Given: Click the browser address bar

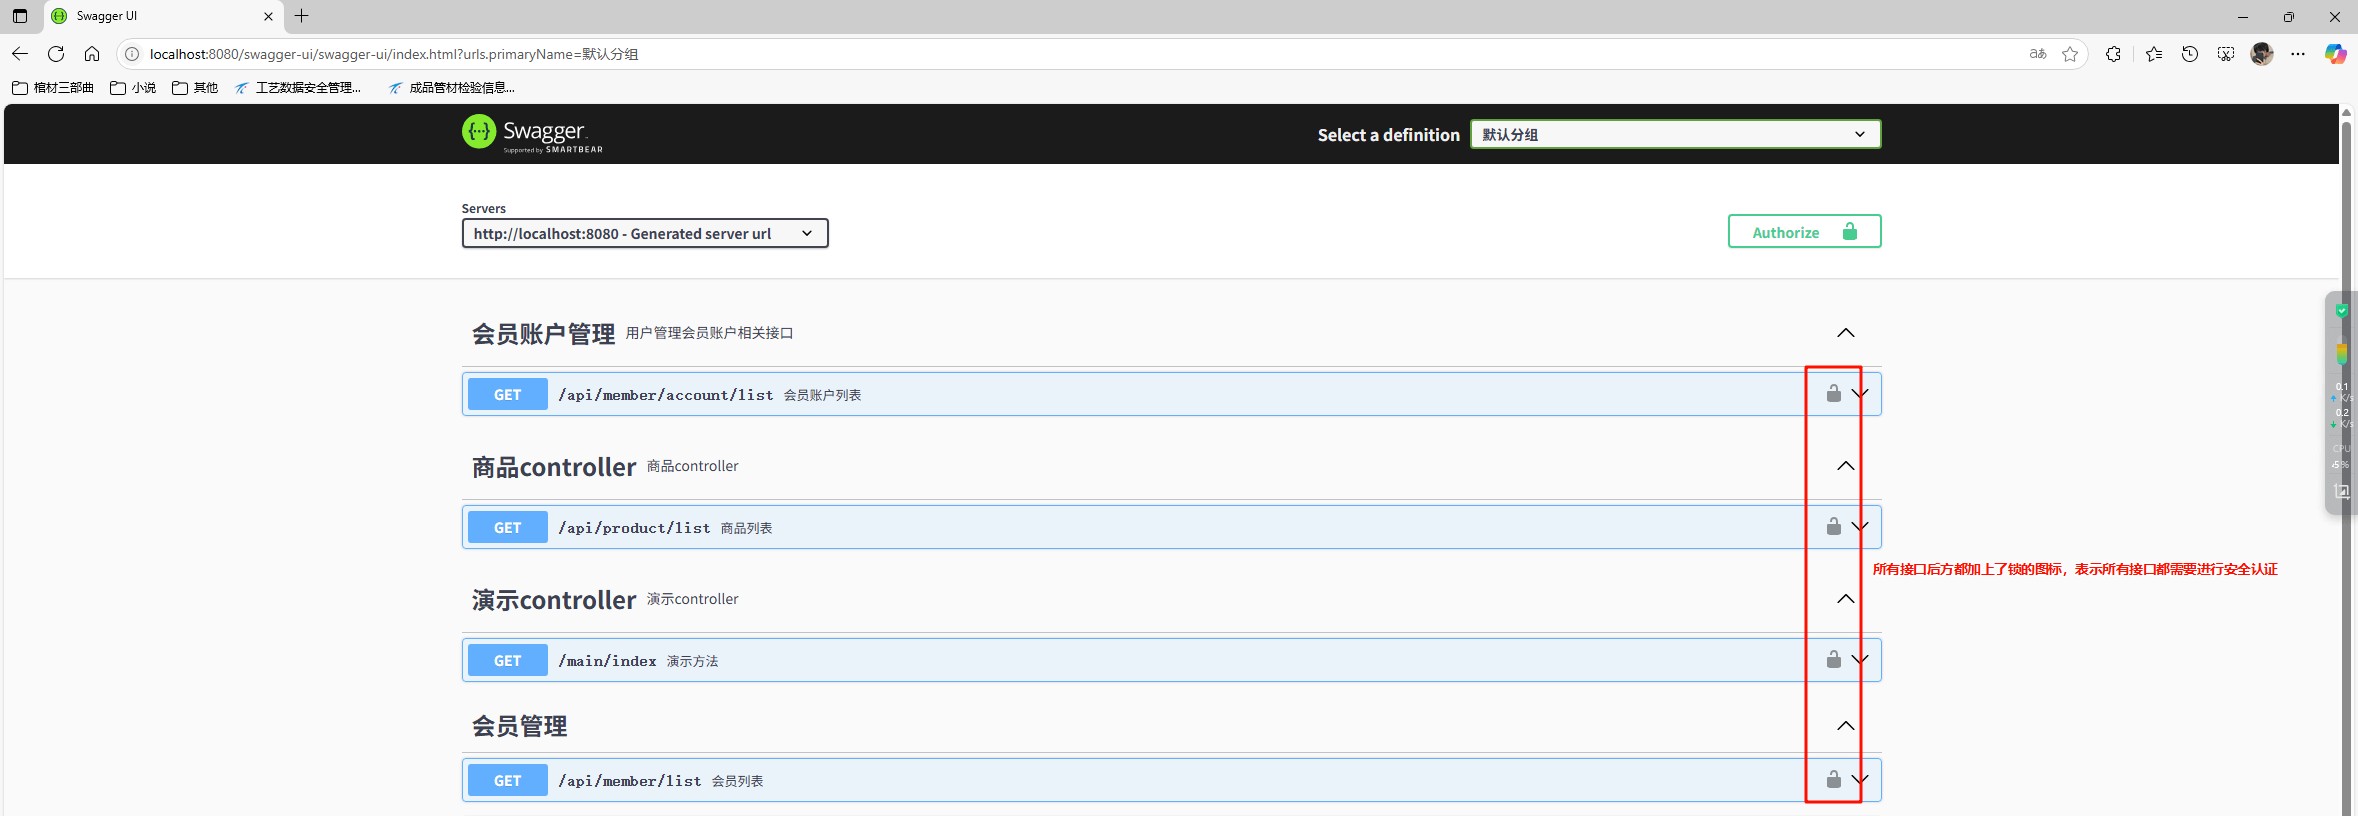Looking at the screenshot, I should (x=1000, y=54).
